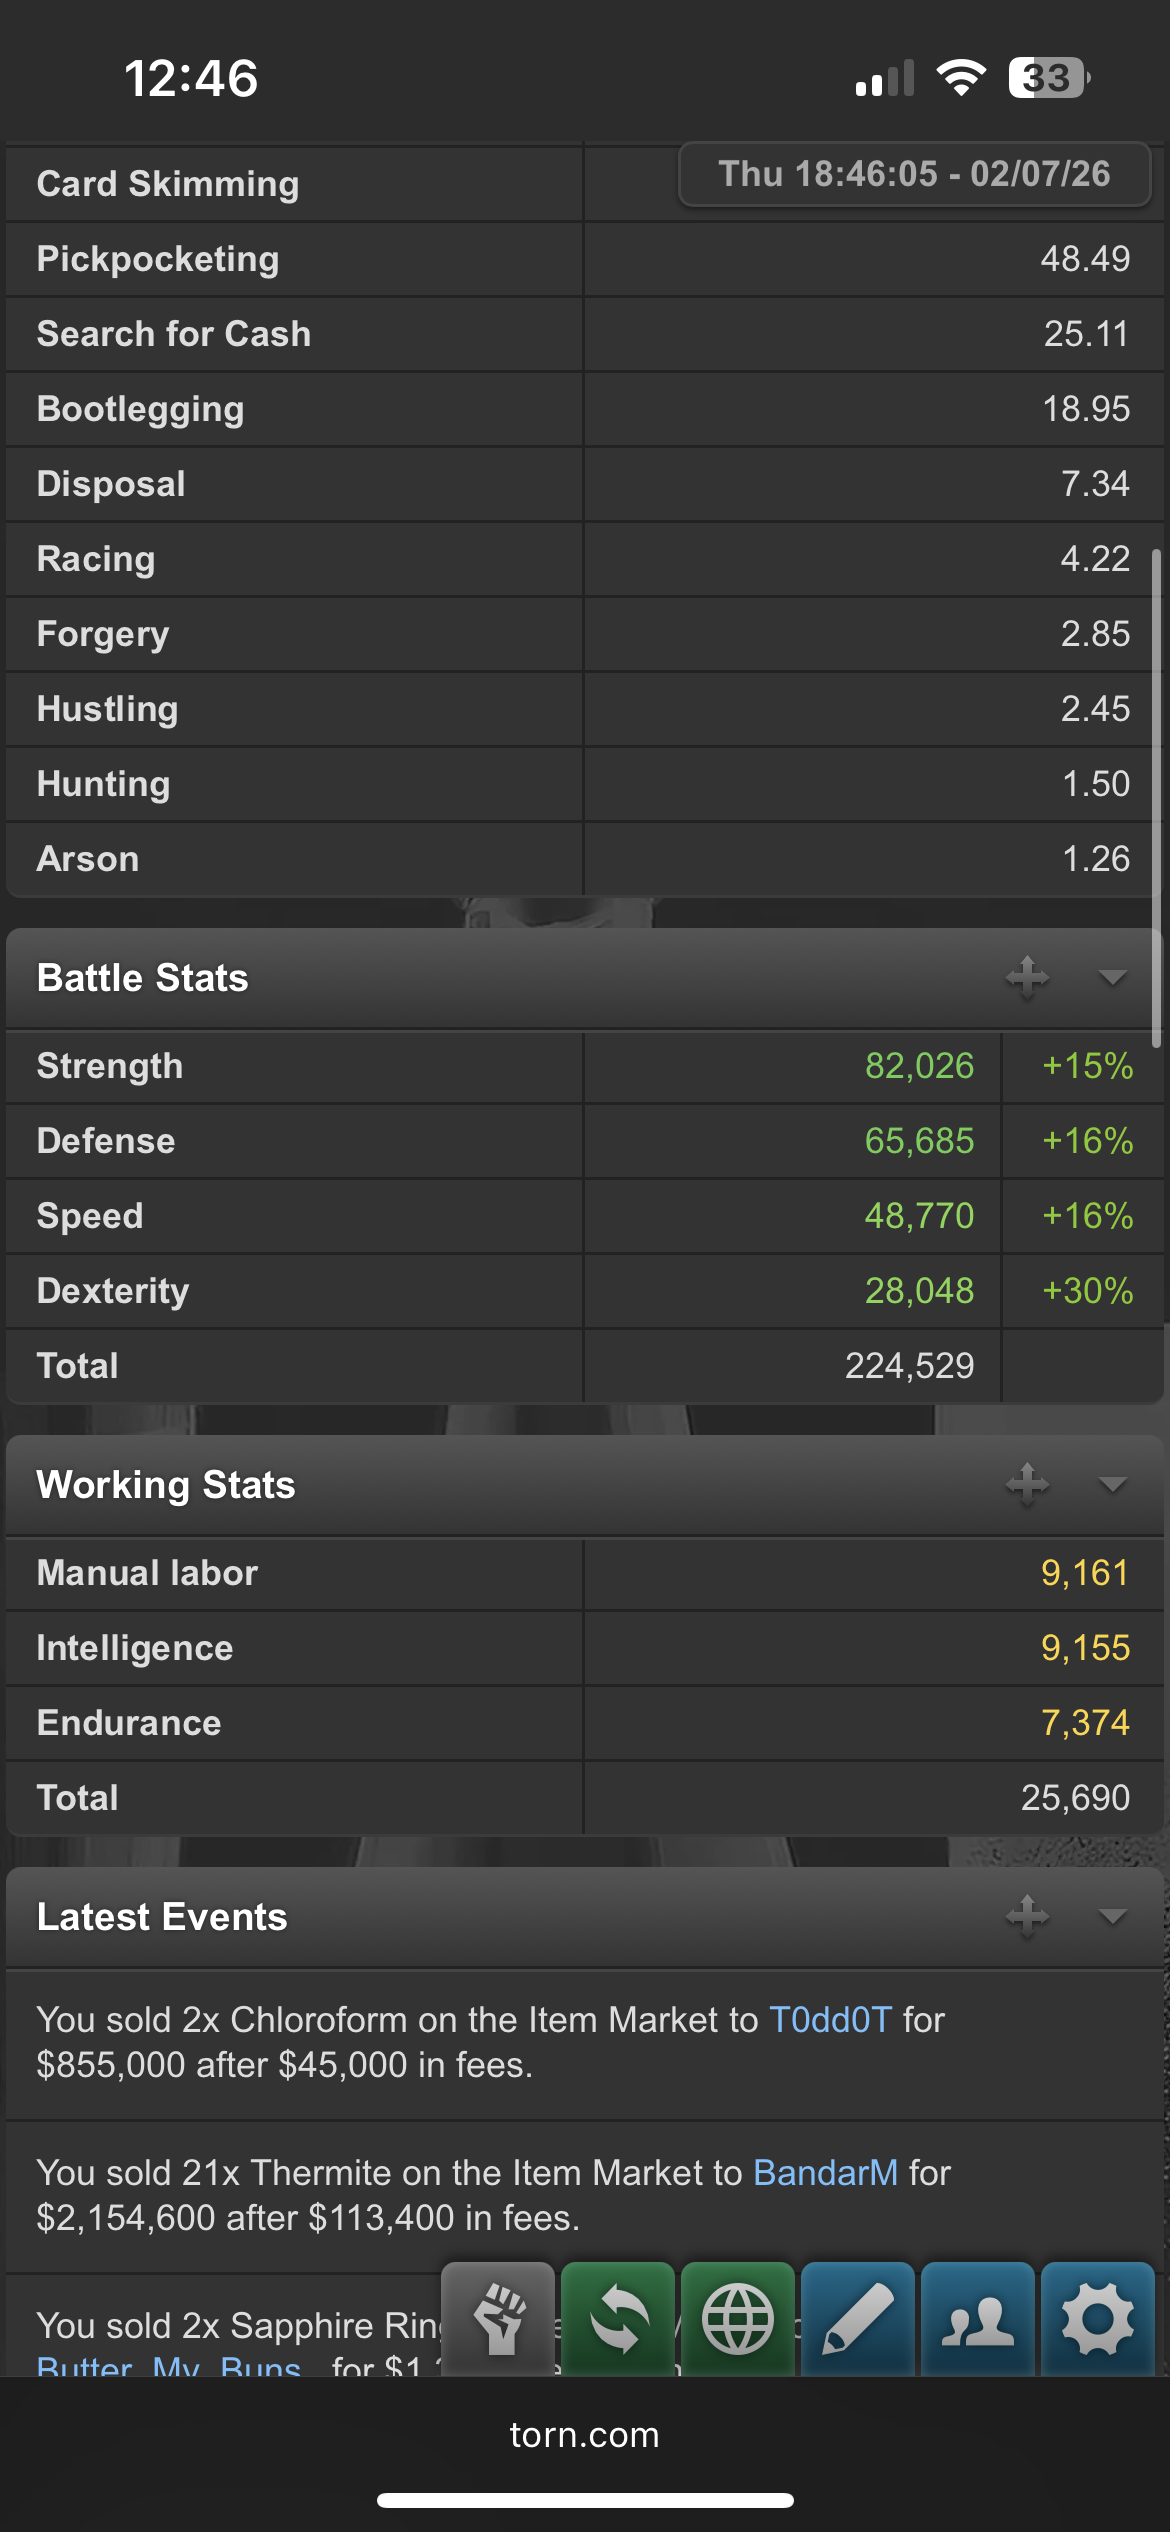The image size is (1170, 2532).
Task: Click the move handle on Battle Stats
Action: click(1027, 977)
